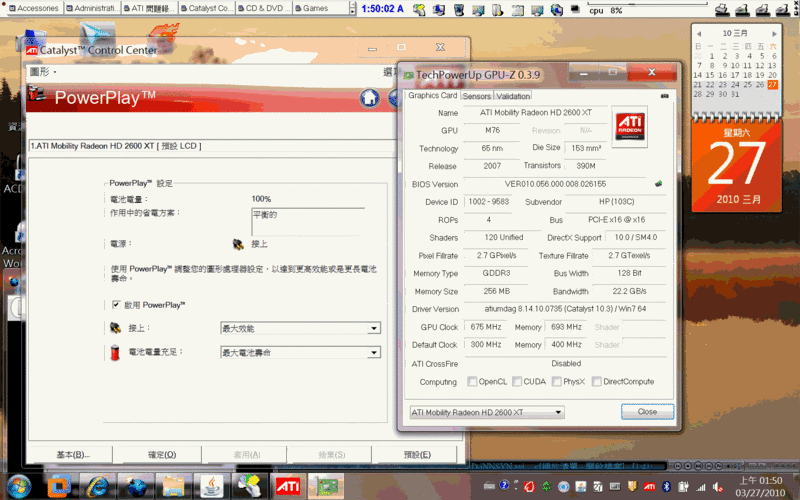Click the Java coffee cup taskbar icon

[212, 485]
